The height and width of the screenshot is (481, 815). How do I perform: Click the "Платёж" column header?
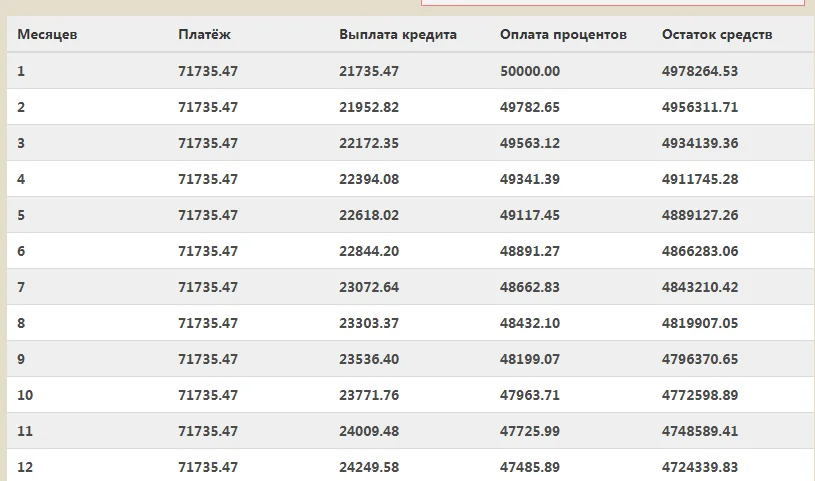point(206,35)
